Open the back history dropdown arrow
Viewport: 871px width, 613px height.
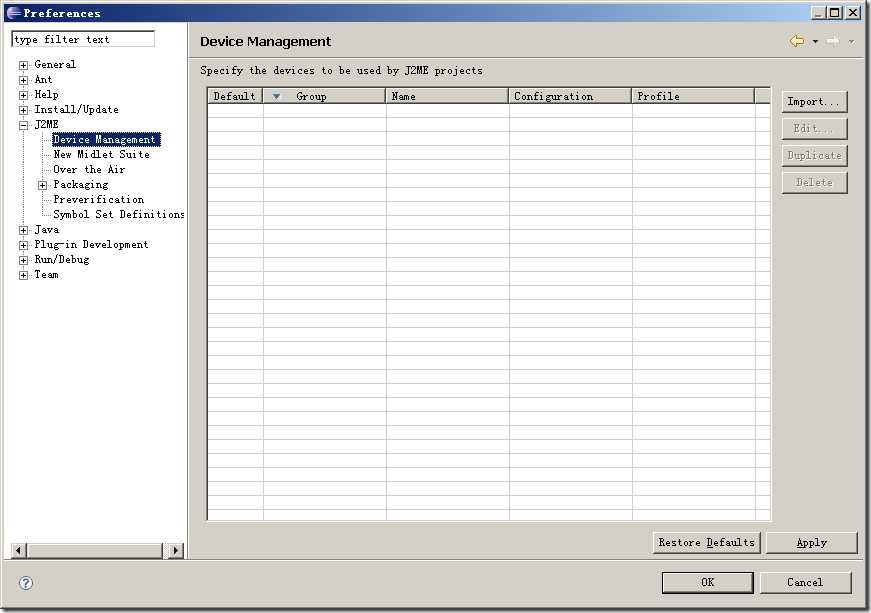coord(815,42)
